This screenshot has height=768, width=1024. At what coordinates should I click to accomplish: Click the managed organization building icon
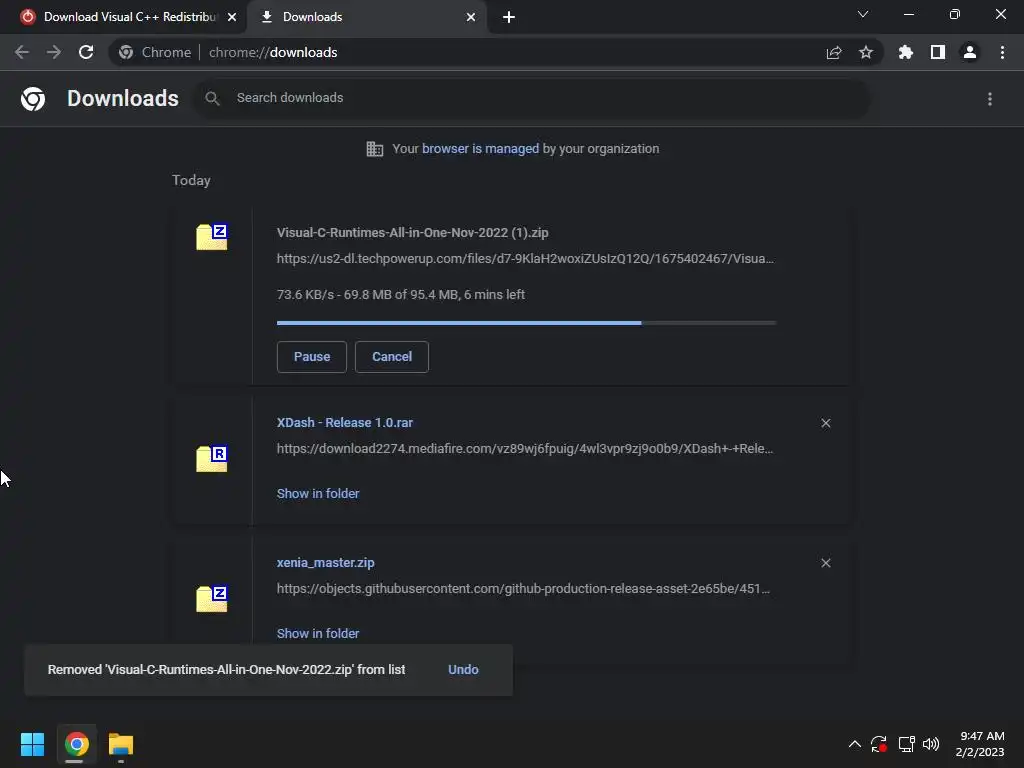[x=375, y=149]
